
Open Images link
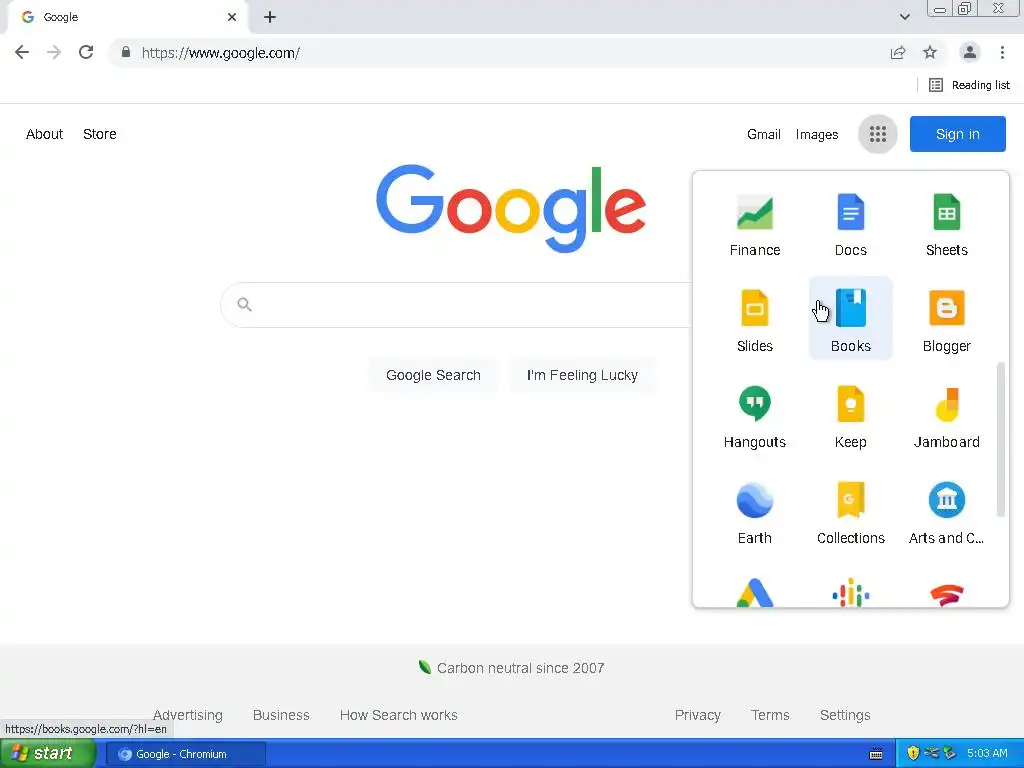(x=816, y=135)
